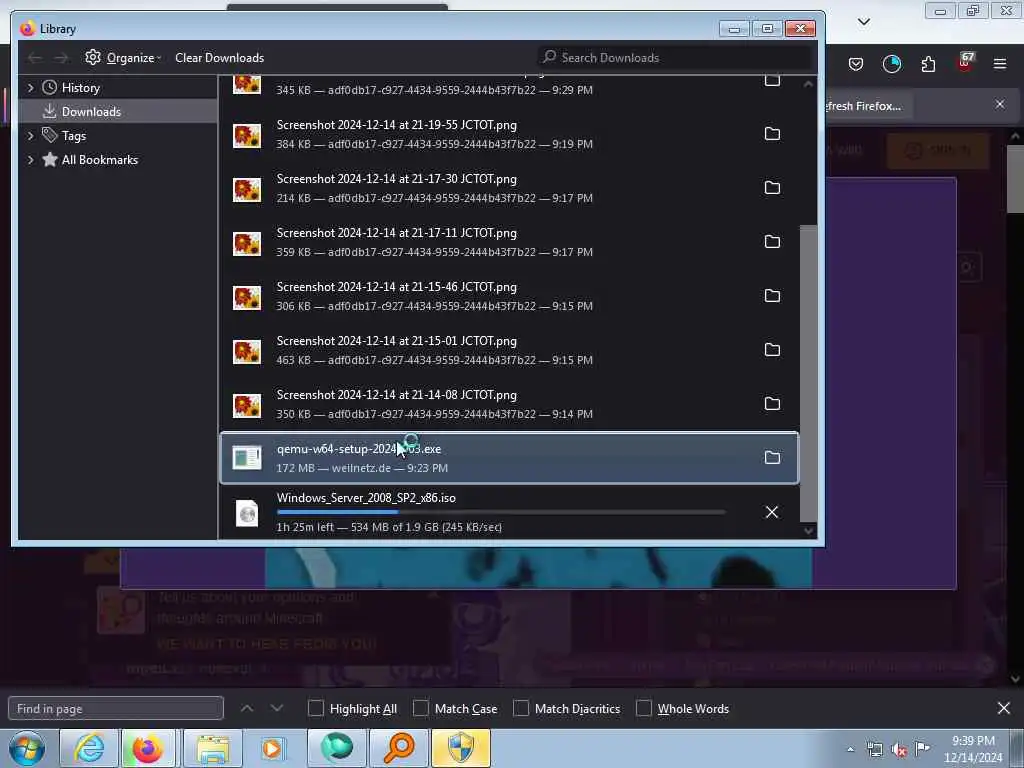This screenshot has width=1024, height=768.
Task: Click thumbnail of Screenshot 21-19-55 JCTOT.png
Action: point(247,135)
